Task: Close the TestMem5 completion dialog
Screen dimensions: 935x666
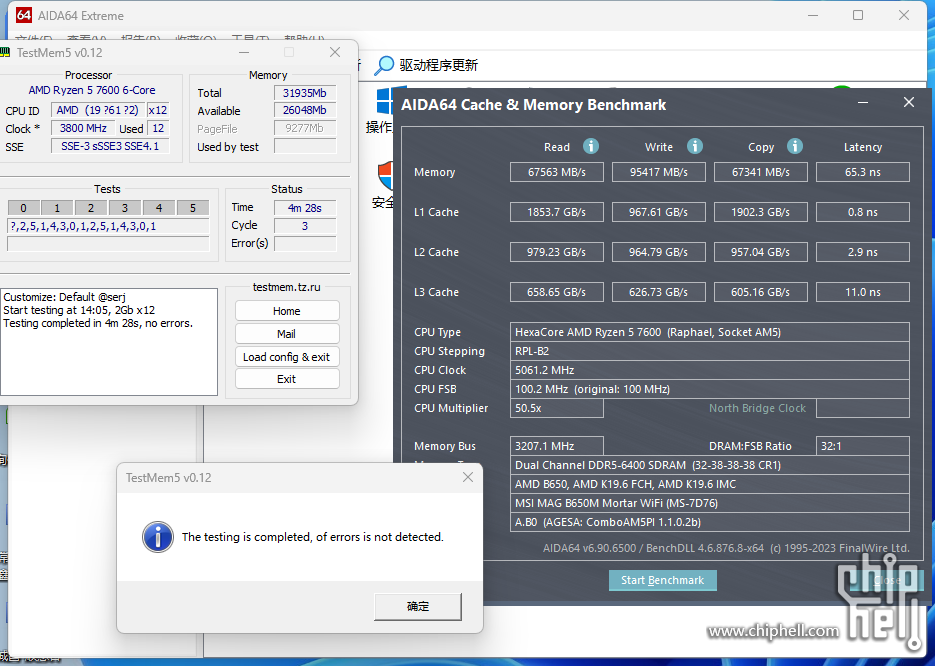Action: click(468, 477)
